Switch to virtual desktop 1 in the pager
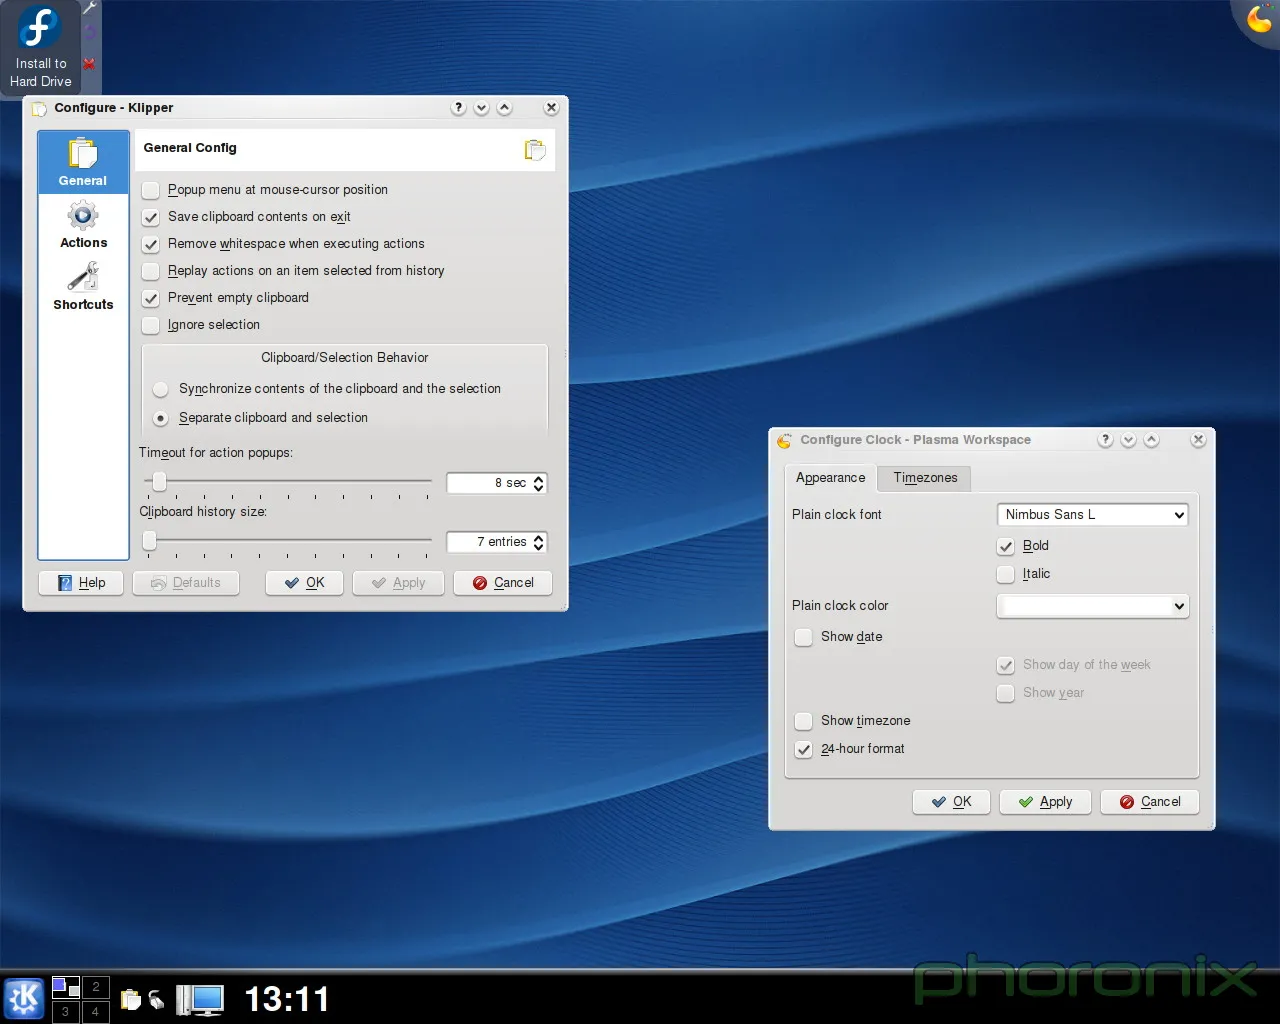This screenshot has width=1280, height=1024. 66,987
